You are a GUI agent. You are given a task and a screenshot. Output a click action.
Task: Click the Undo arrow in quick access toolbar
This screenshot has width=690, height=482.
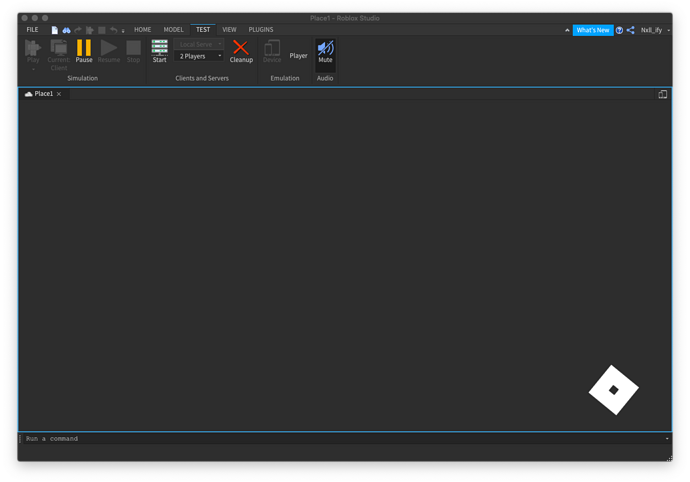point(114,30)
